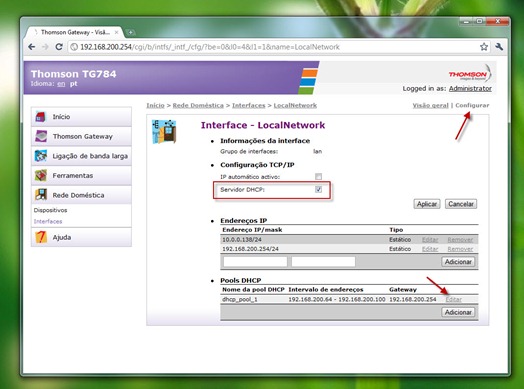This screenshot has width=524, height=389.
Task: Follow the Interfaces breadcrumb link
Action: [x=249, y=106]
